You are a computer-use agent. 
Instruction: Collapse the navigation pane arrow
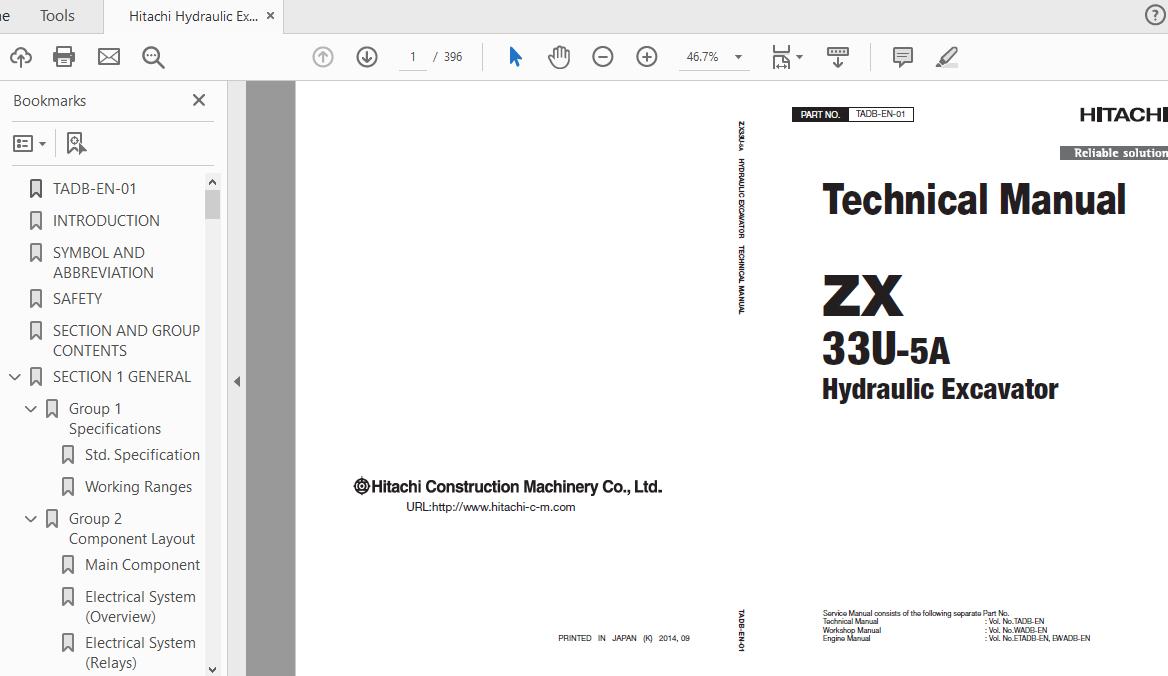pyautogui.click(x=237, y=382)
